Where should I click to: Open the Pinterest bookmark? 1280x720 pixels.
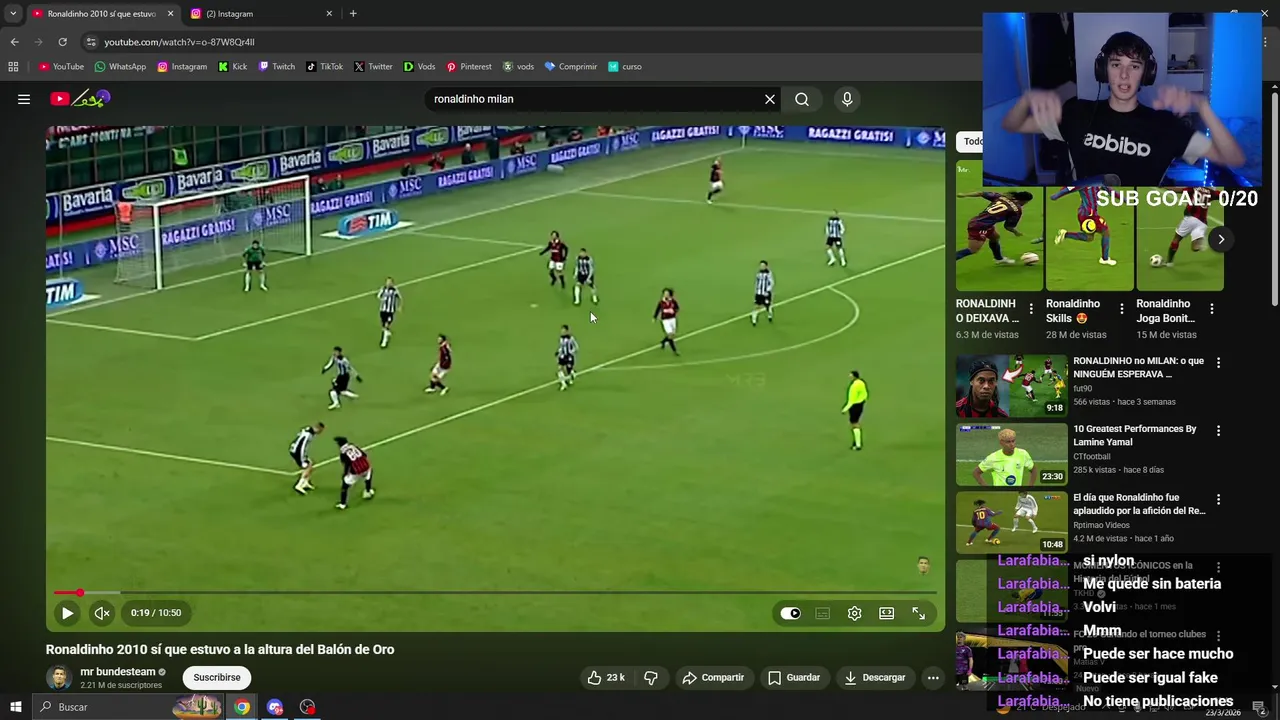pos(469,67)
